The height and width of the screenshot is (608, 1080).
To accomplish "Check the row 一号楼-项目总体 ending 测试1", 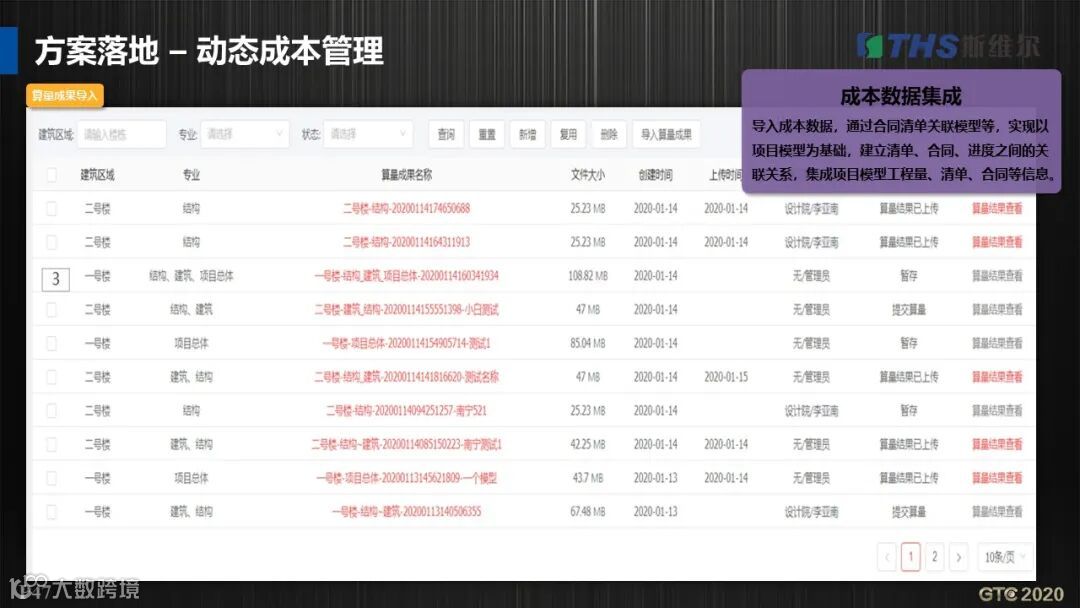I will [52, 343].
